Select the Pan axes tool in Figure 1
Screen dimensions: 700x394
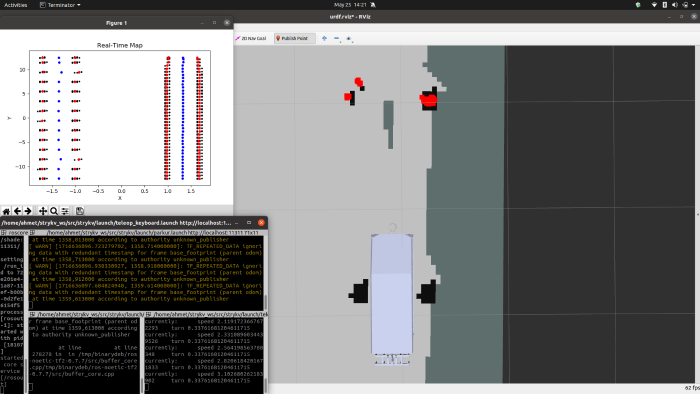(43, 211)
